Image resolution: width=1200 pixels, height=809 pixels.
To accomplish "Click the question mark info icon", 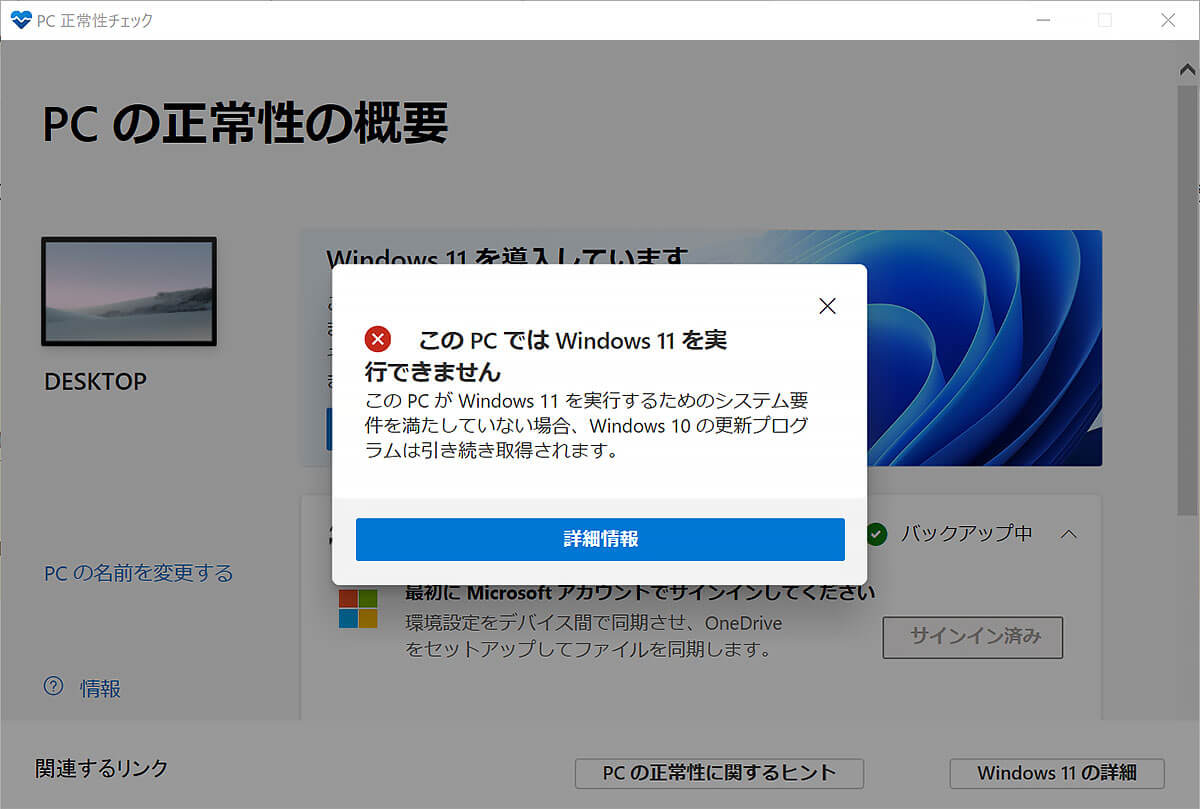I will tap(53, 686).
